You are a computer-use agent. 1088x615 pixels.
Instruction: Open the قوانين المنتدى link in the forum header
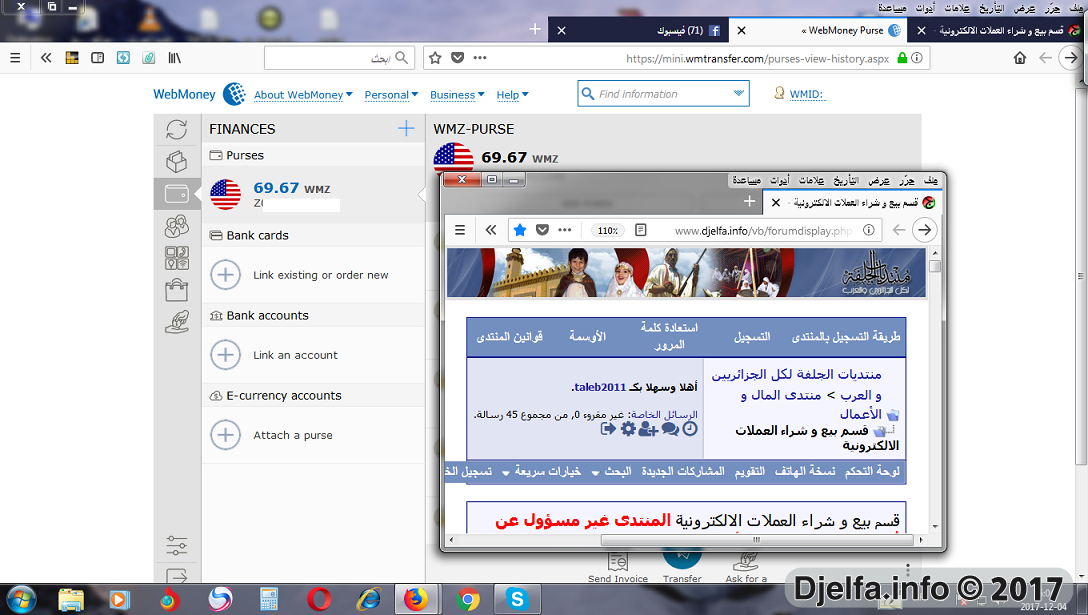[x=510, y=337]
